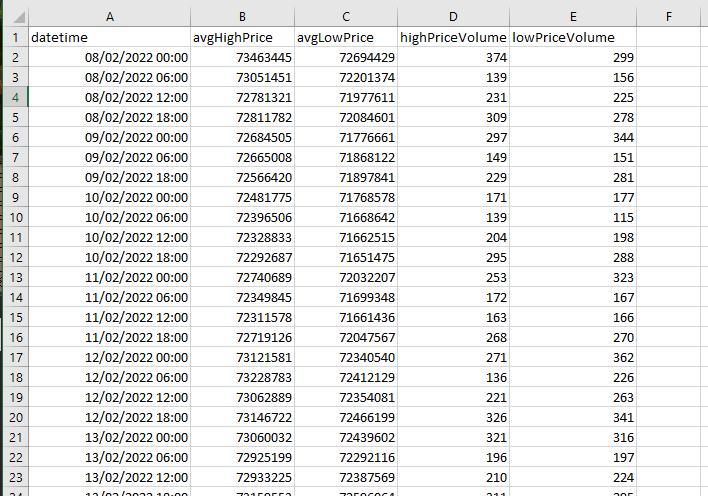Screen dimensions: 708x496
Task: Select column D header
Action: [453, 17]
